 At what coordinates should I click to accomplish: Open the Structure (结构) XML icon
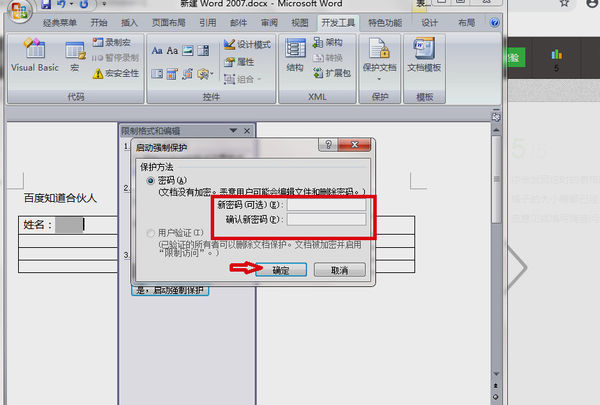point(295,48)
